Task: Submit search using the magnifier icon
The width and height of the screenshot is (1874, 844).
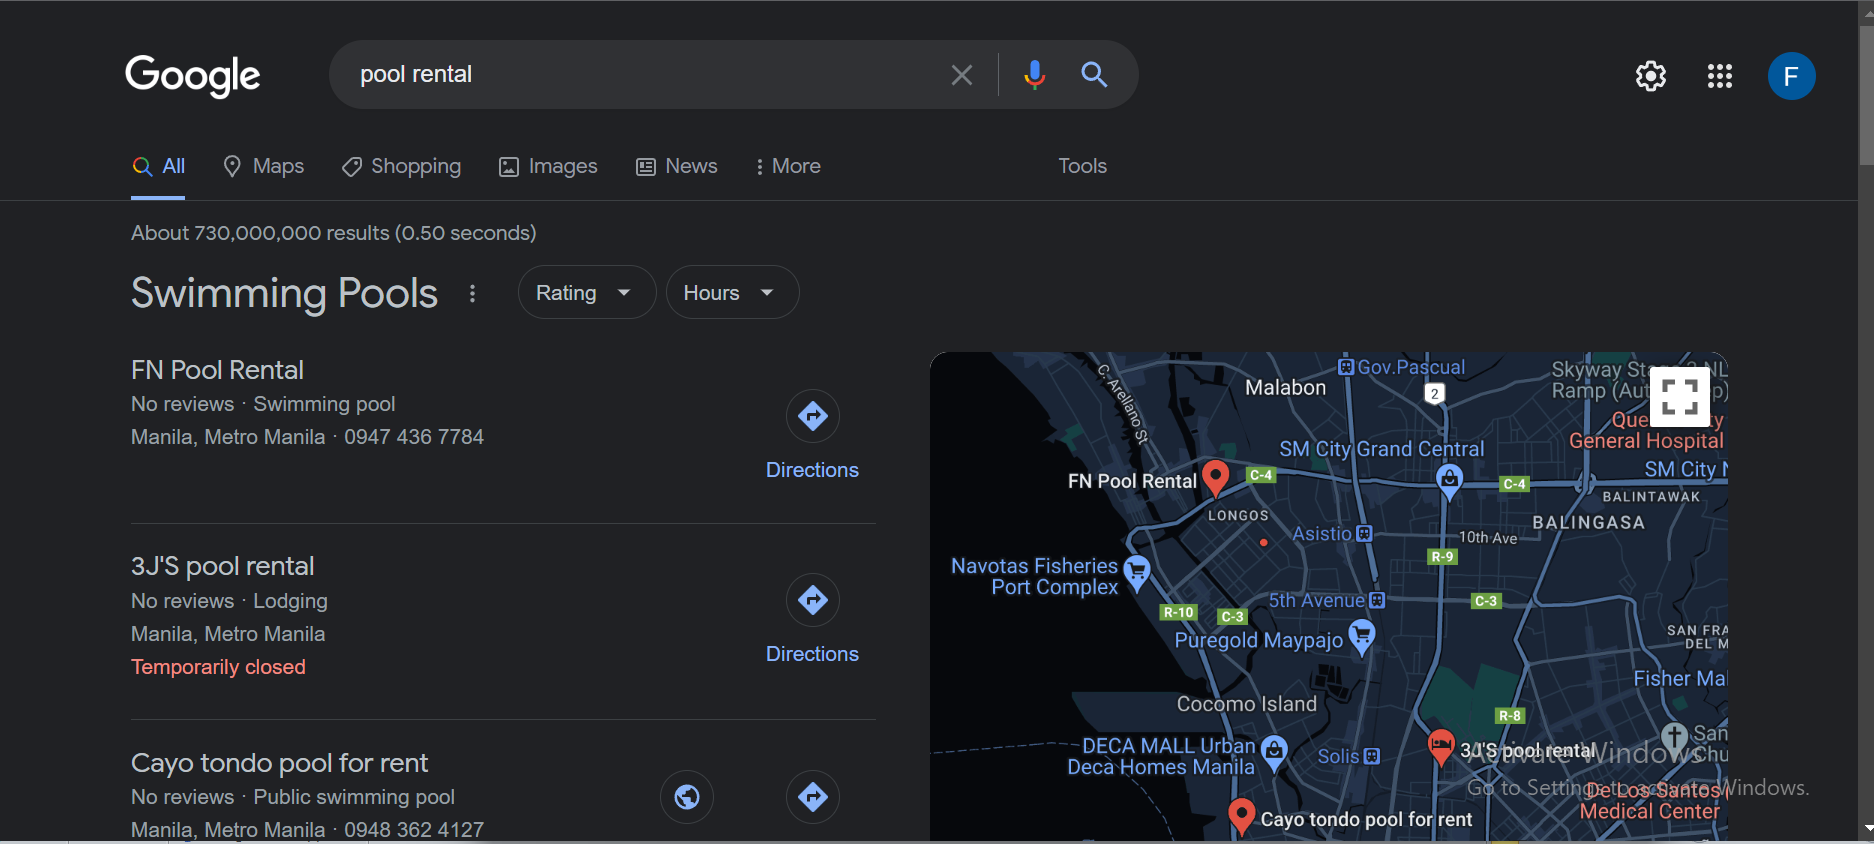Action: click(x=1094, y=75)
